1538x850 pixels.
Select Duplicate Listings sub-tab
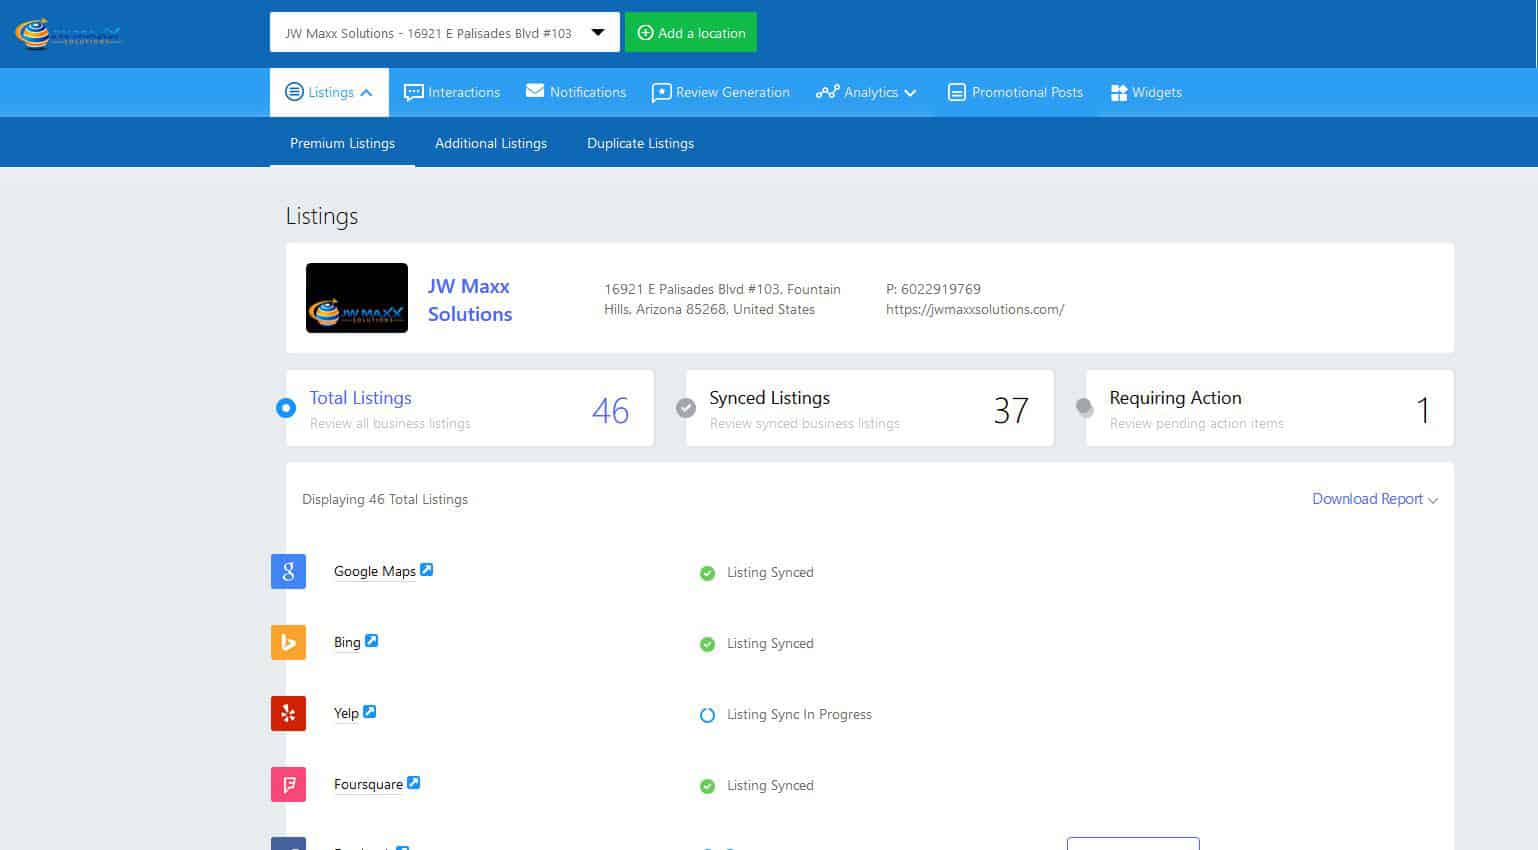(x=640, y=143)
